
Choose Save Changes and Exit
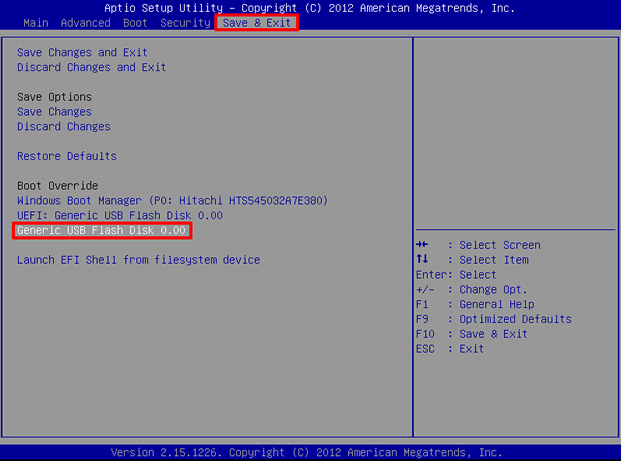pyautogui.click(x=82, y=52)
